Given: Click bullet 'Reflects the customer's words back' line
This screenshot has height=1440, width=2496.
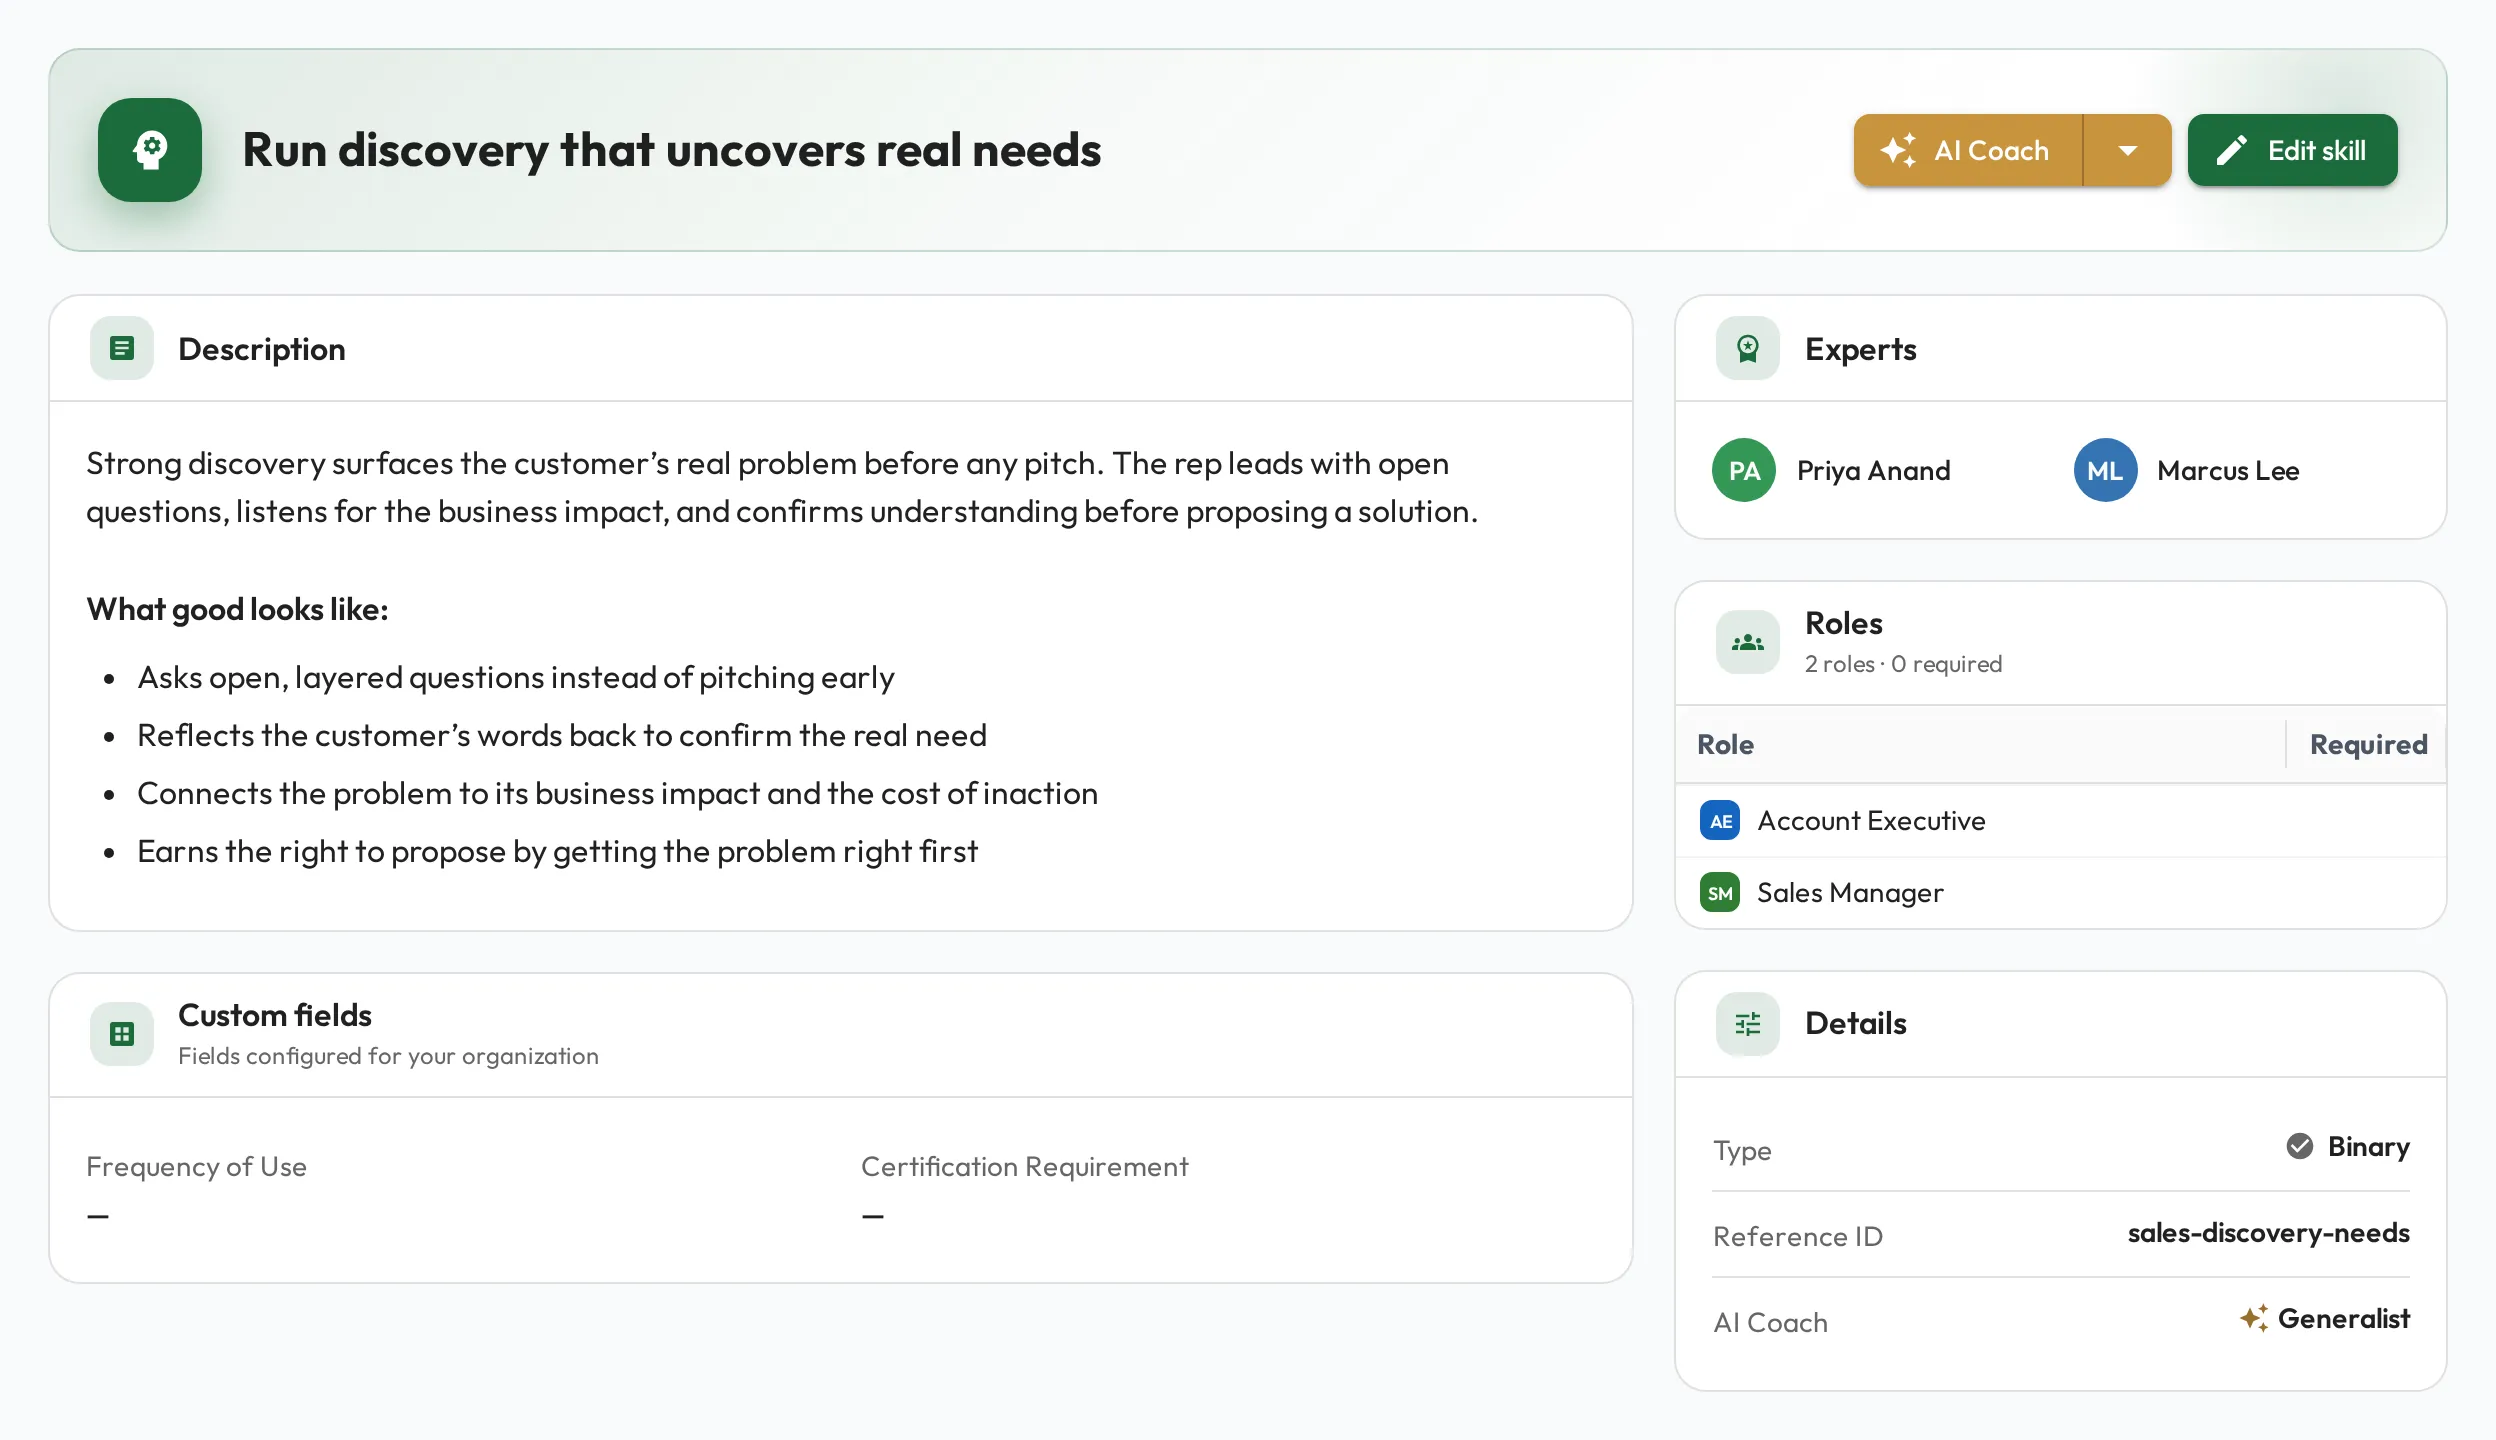Looking at the screenshot, I should click(x=562, y=736).
